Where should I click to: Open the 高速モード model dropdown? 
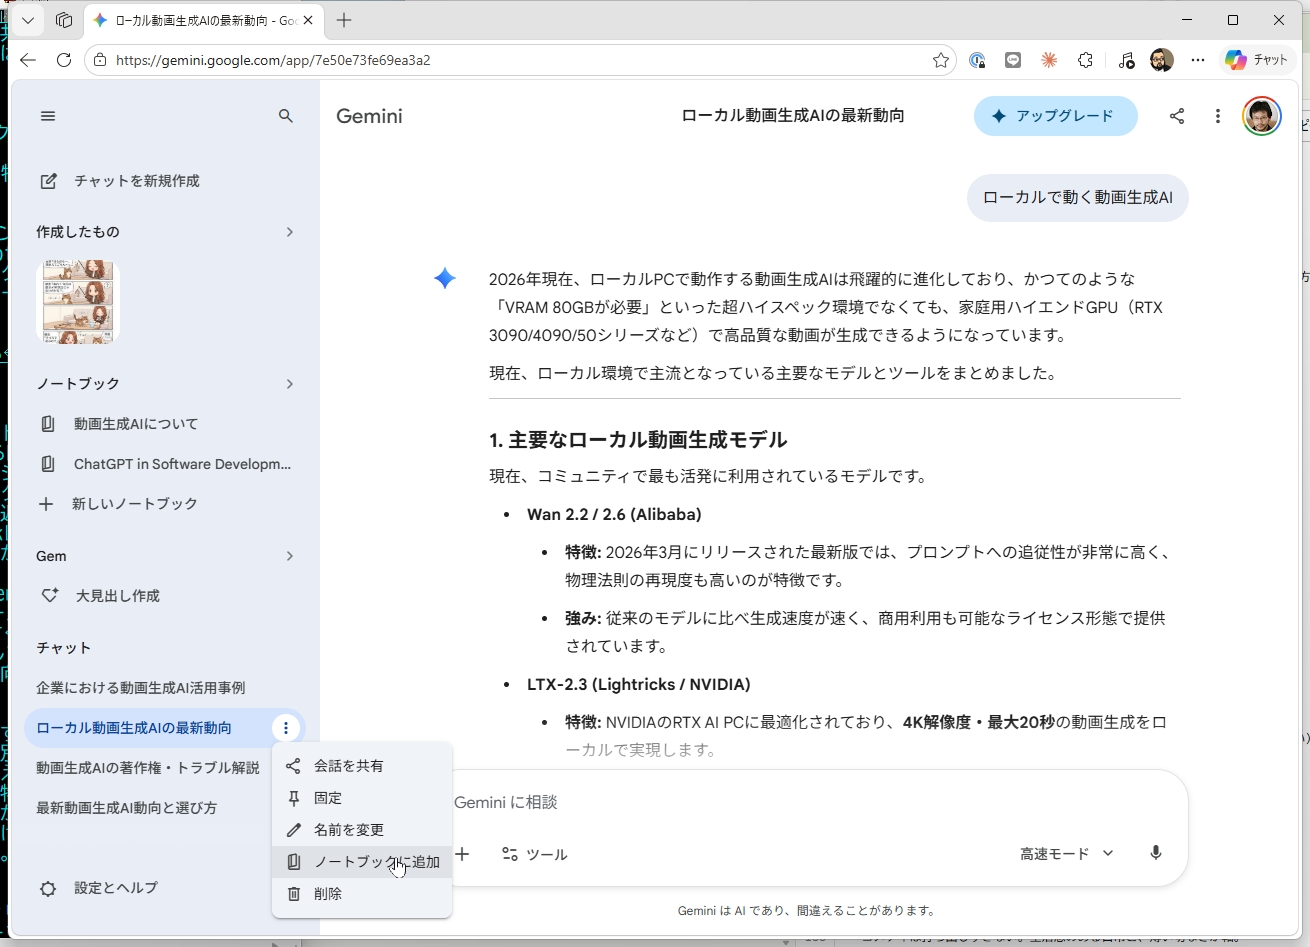(1067, 854)
